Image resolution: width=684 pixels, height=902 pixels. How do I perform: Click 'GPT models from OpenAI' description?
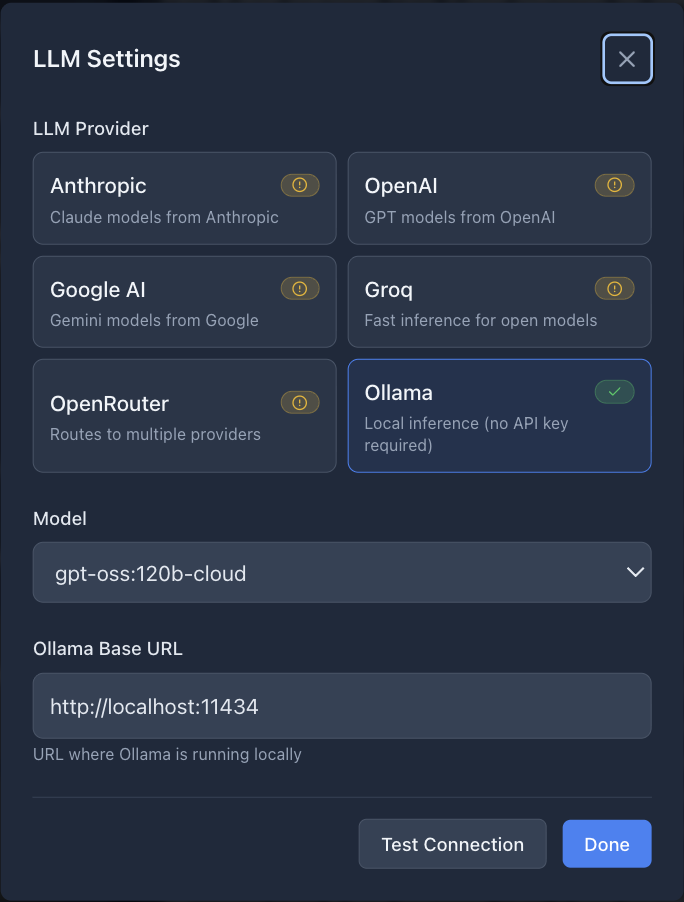click(x=460, y=217)
